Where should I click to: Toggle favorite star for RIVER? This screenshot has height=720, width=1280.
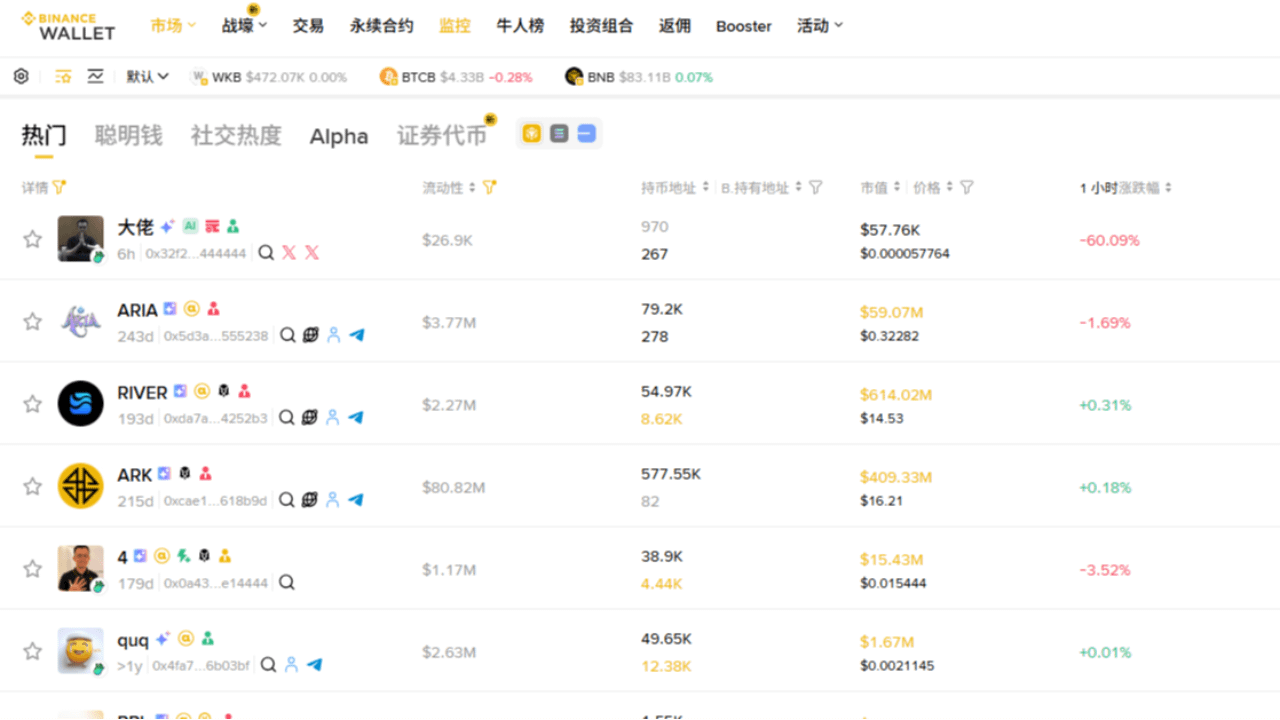click(33, 404)
